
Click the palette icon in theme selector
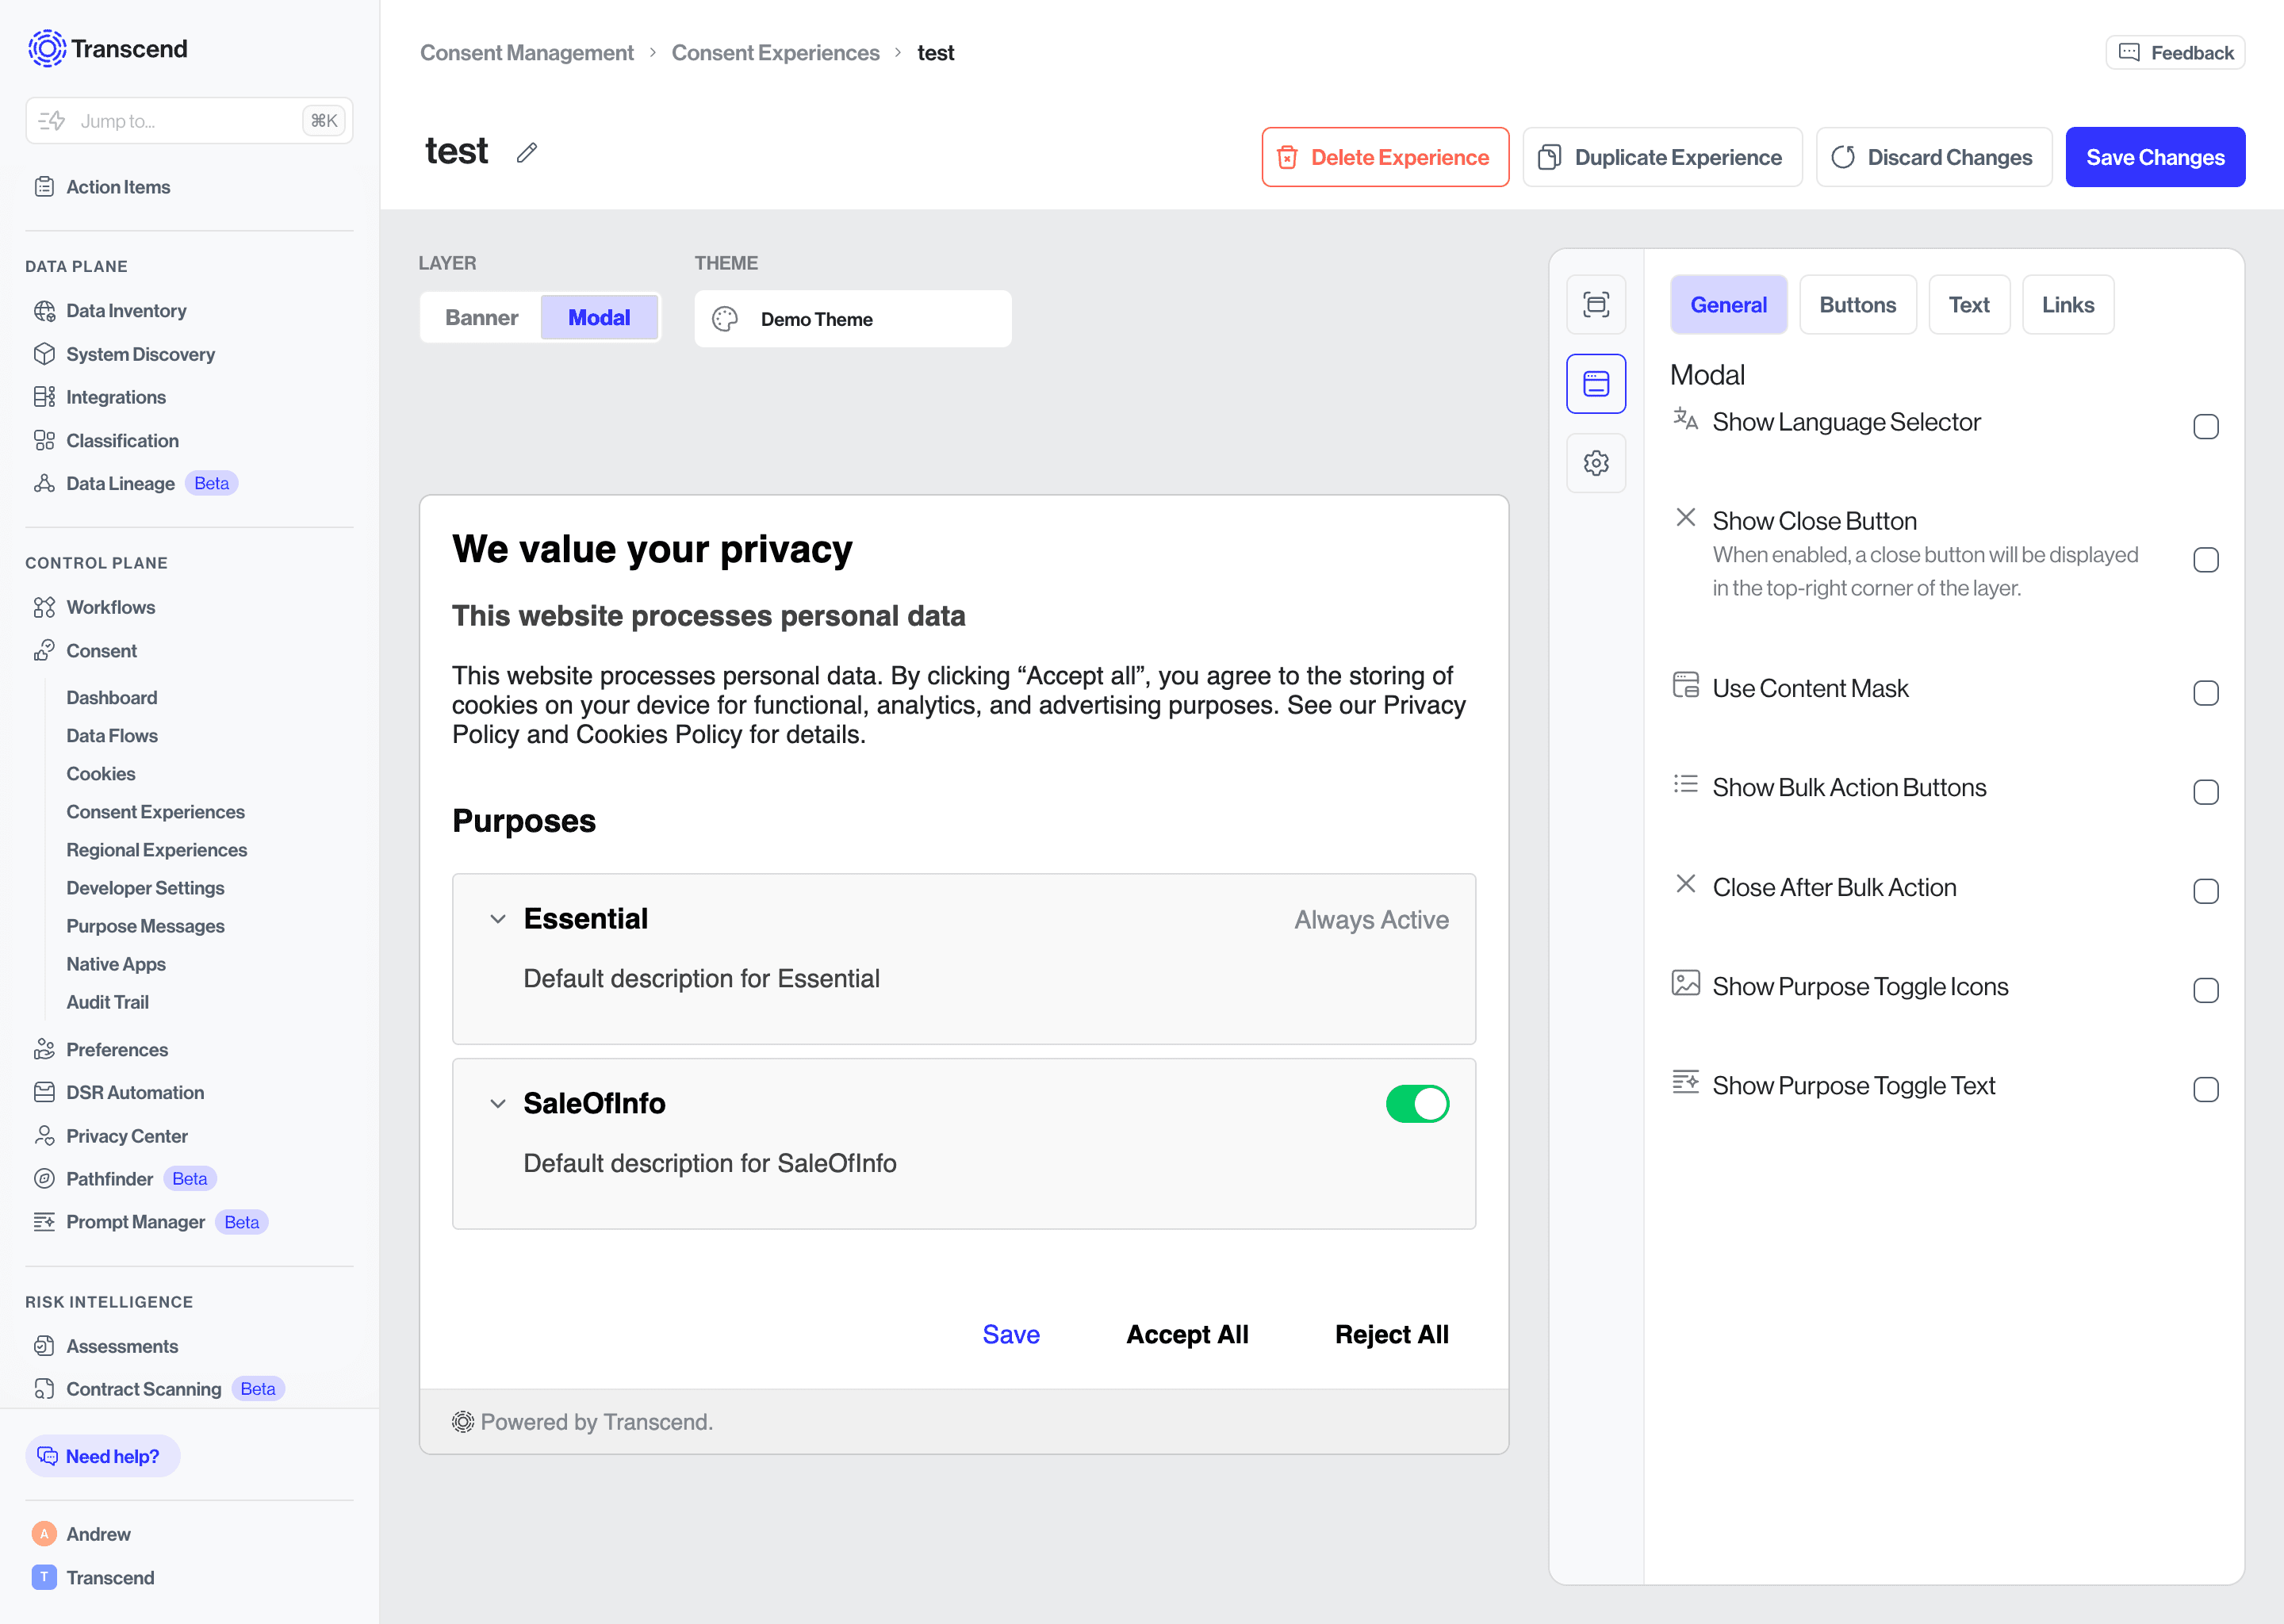coord(725,319)
